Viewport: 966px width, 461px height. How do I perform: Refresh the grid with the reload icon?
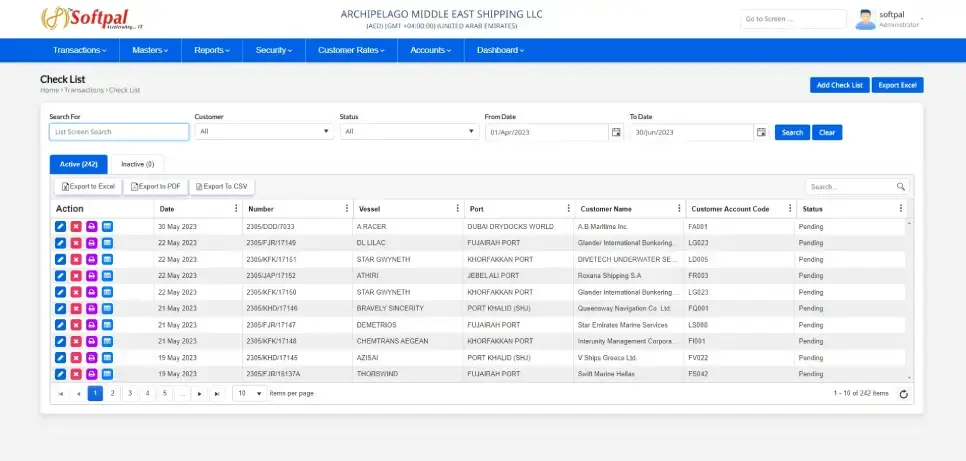tap(904, 394)
